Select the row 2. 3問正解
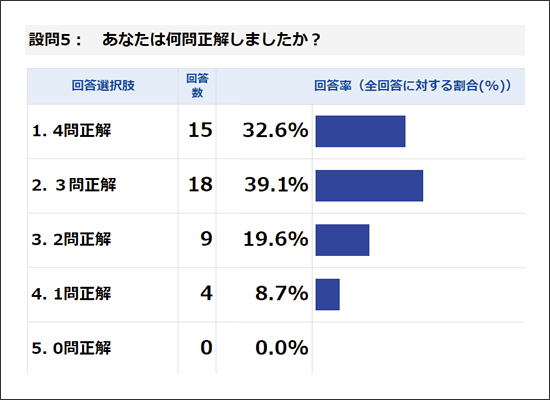The height and width of the screenshot is (400, 550). point(276,186)
